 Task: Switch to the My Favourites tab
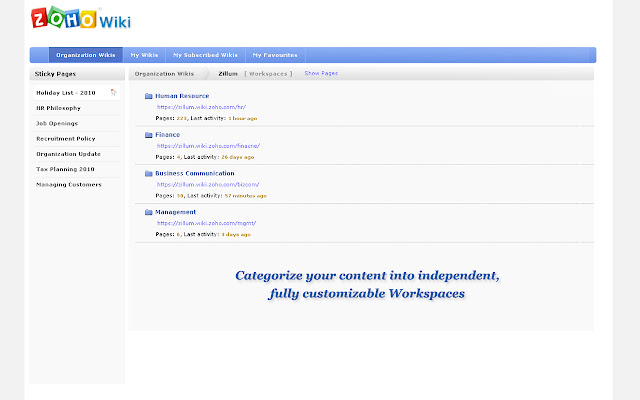pos(275,55)
